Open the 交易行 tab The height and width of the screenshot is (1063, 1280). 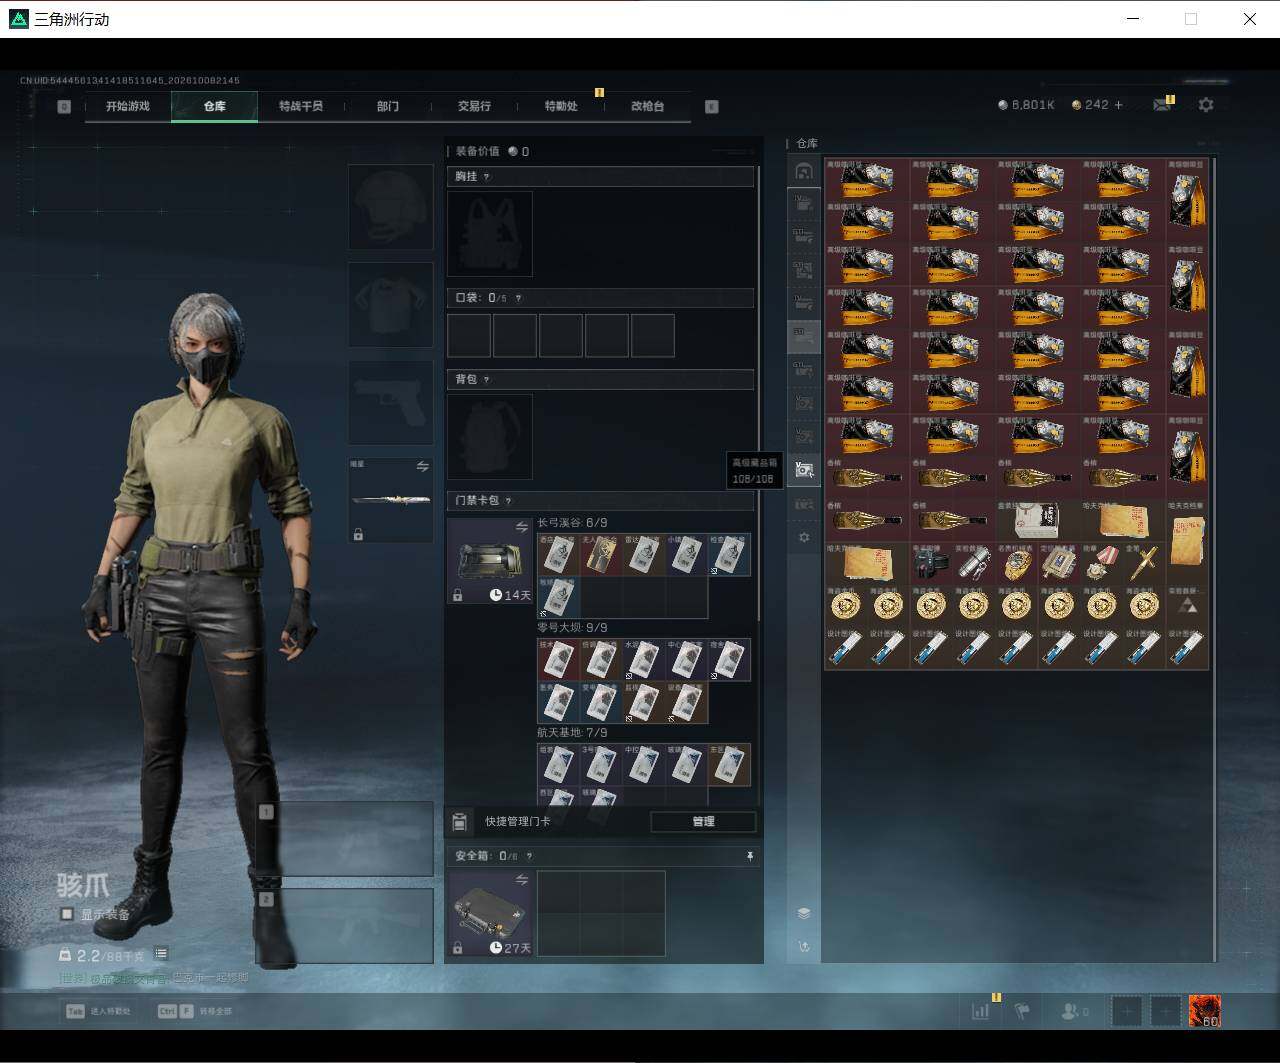pyautogui.click(x=474, y=106)
